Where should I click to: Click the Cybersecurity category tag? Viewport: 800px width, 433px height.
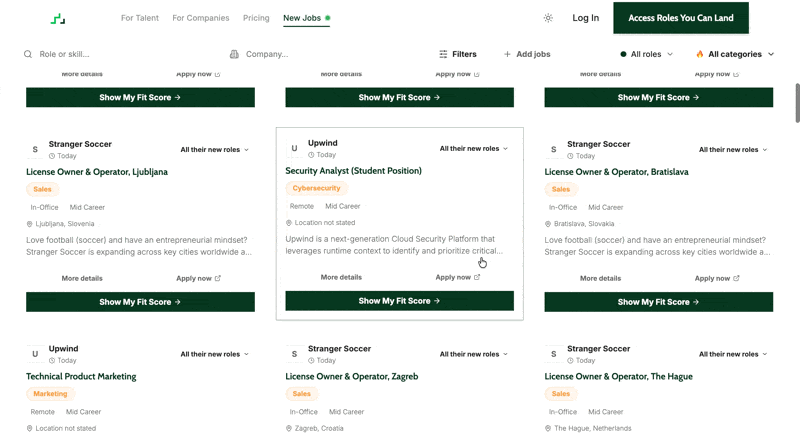tap(316, 188)
